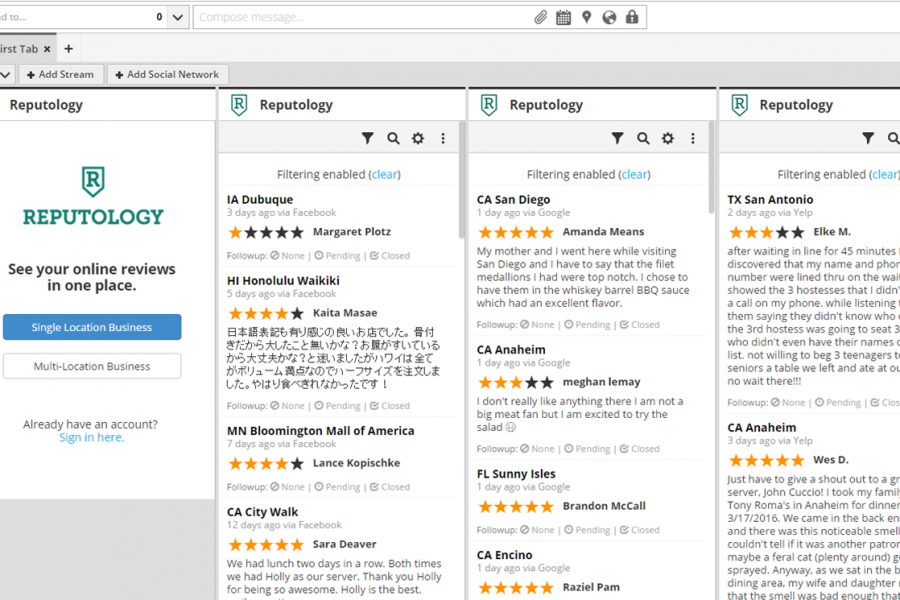Mark Elke M. review followup as Pending
The width and height of the screenshot is (900, 600).
pyautogui.click(x=838, y=402)
